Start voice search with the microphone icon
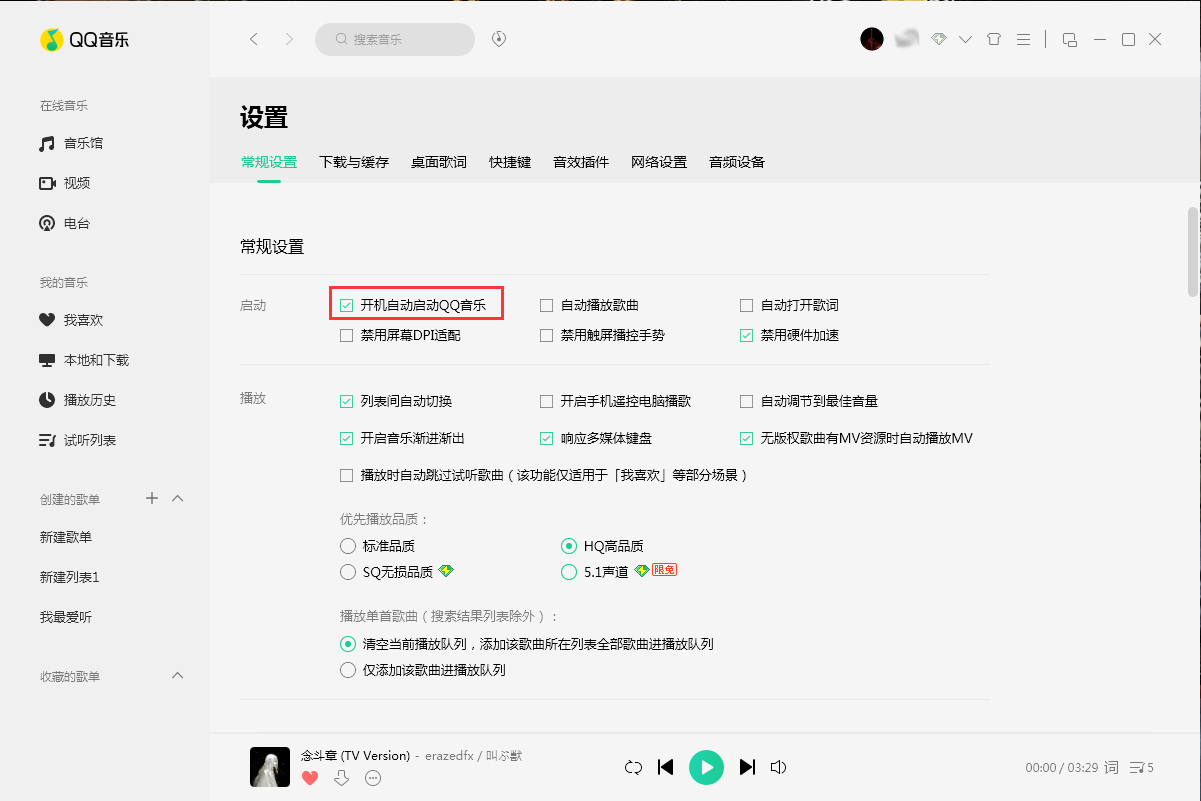This screenshot has height=801, width=1201. click(x=498, y=39)
